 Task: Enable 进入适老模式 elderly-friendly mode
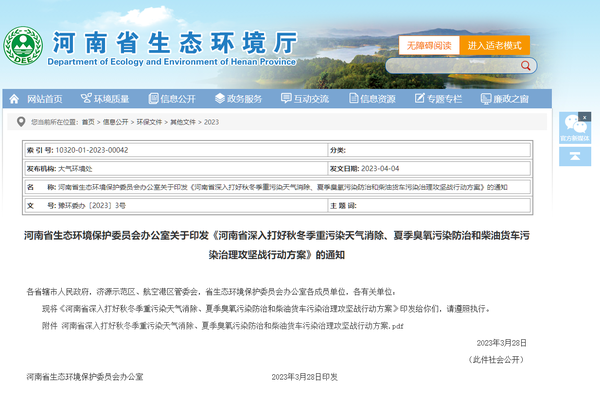pos(495,46)
